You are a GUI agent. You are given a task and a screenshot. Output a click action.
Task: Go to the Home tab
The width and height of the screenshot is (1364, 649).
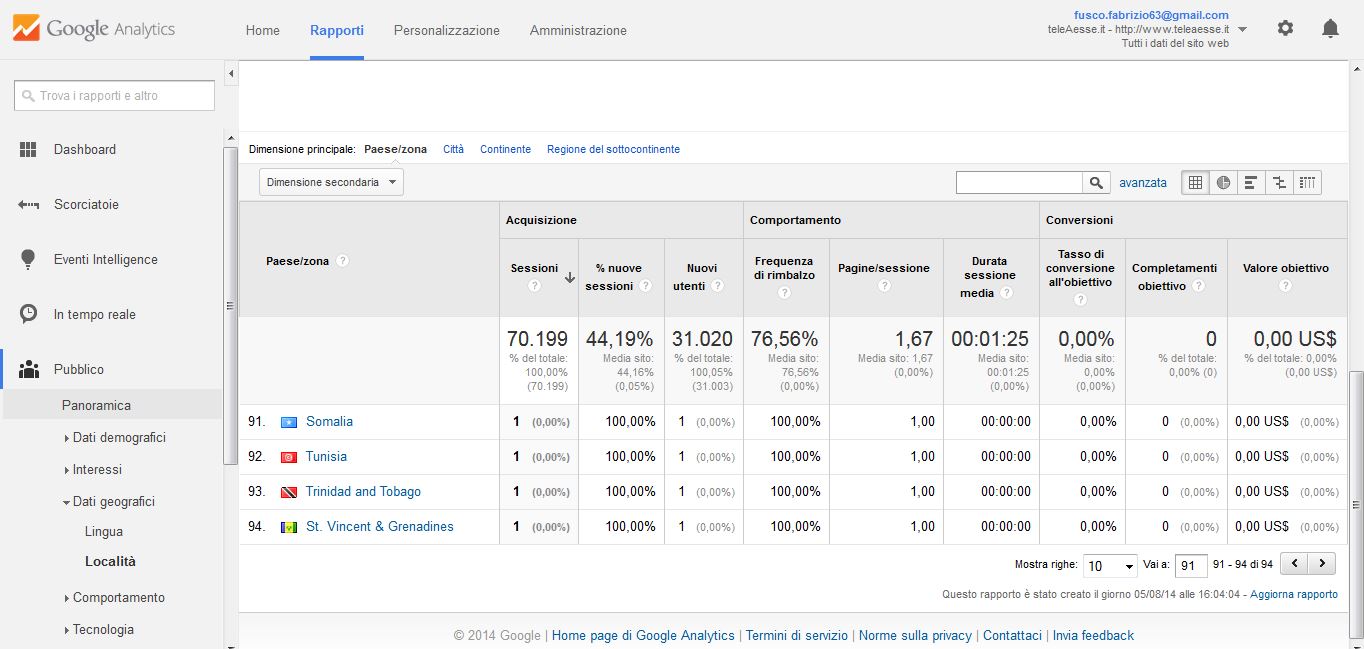[263, 30]
